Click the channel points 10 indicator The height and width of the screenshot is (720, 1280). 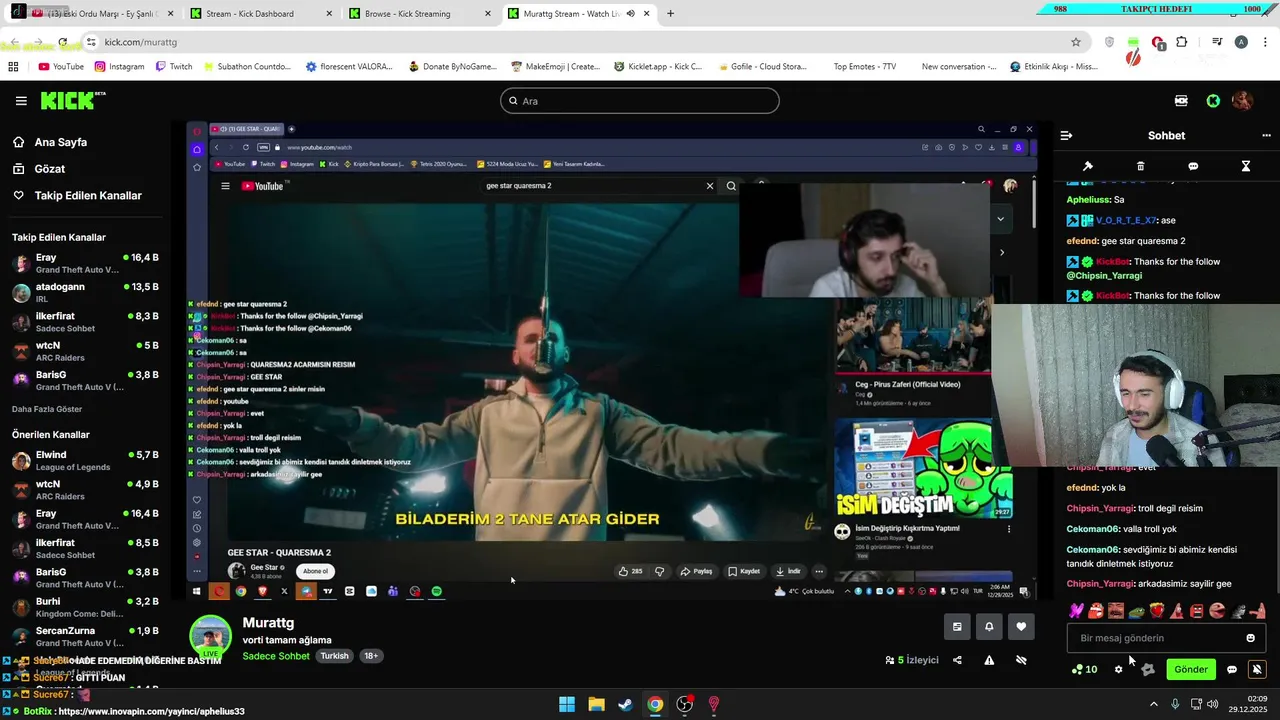point(1084,669)
